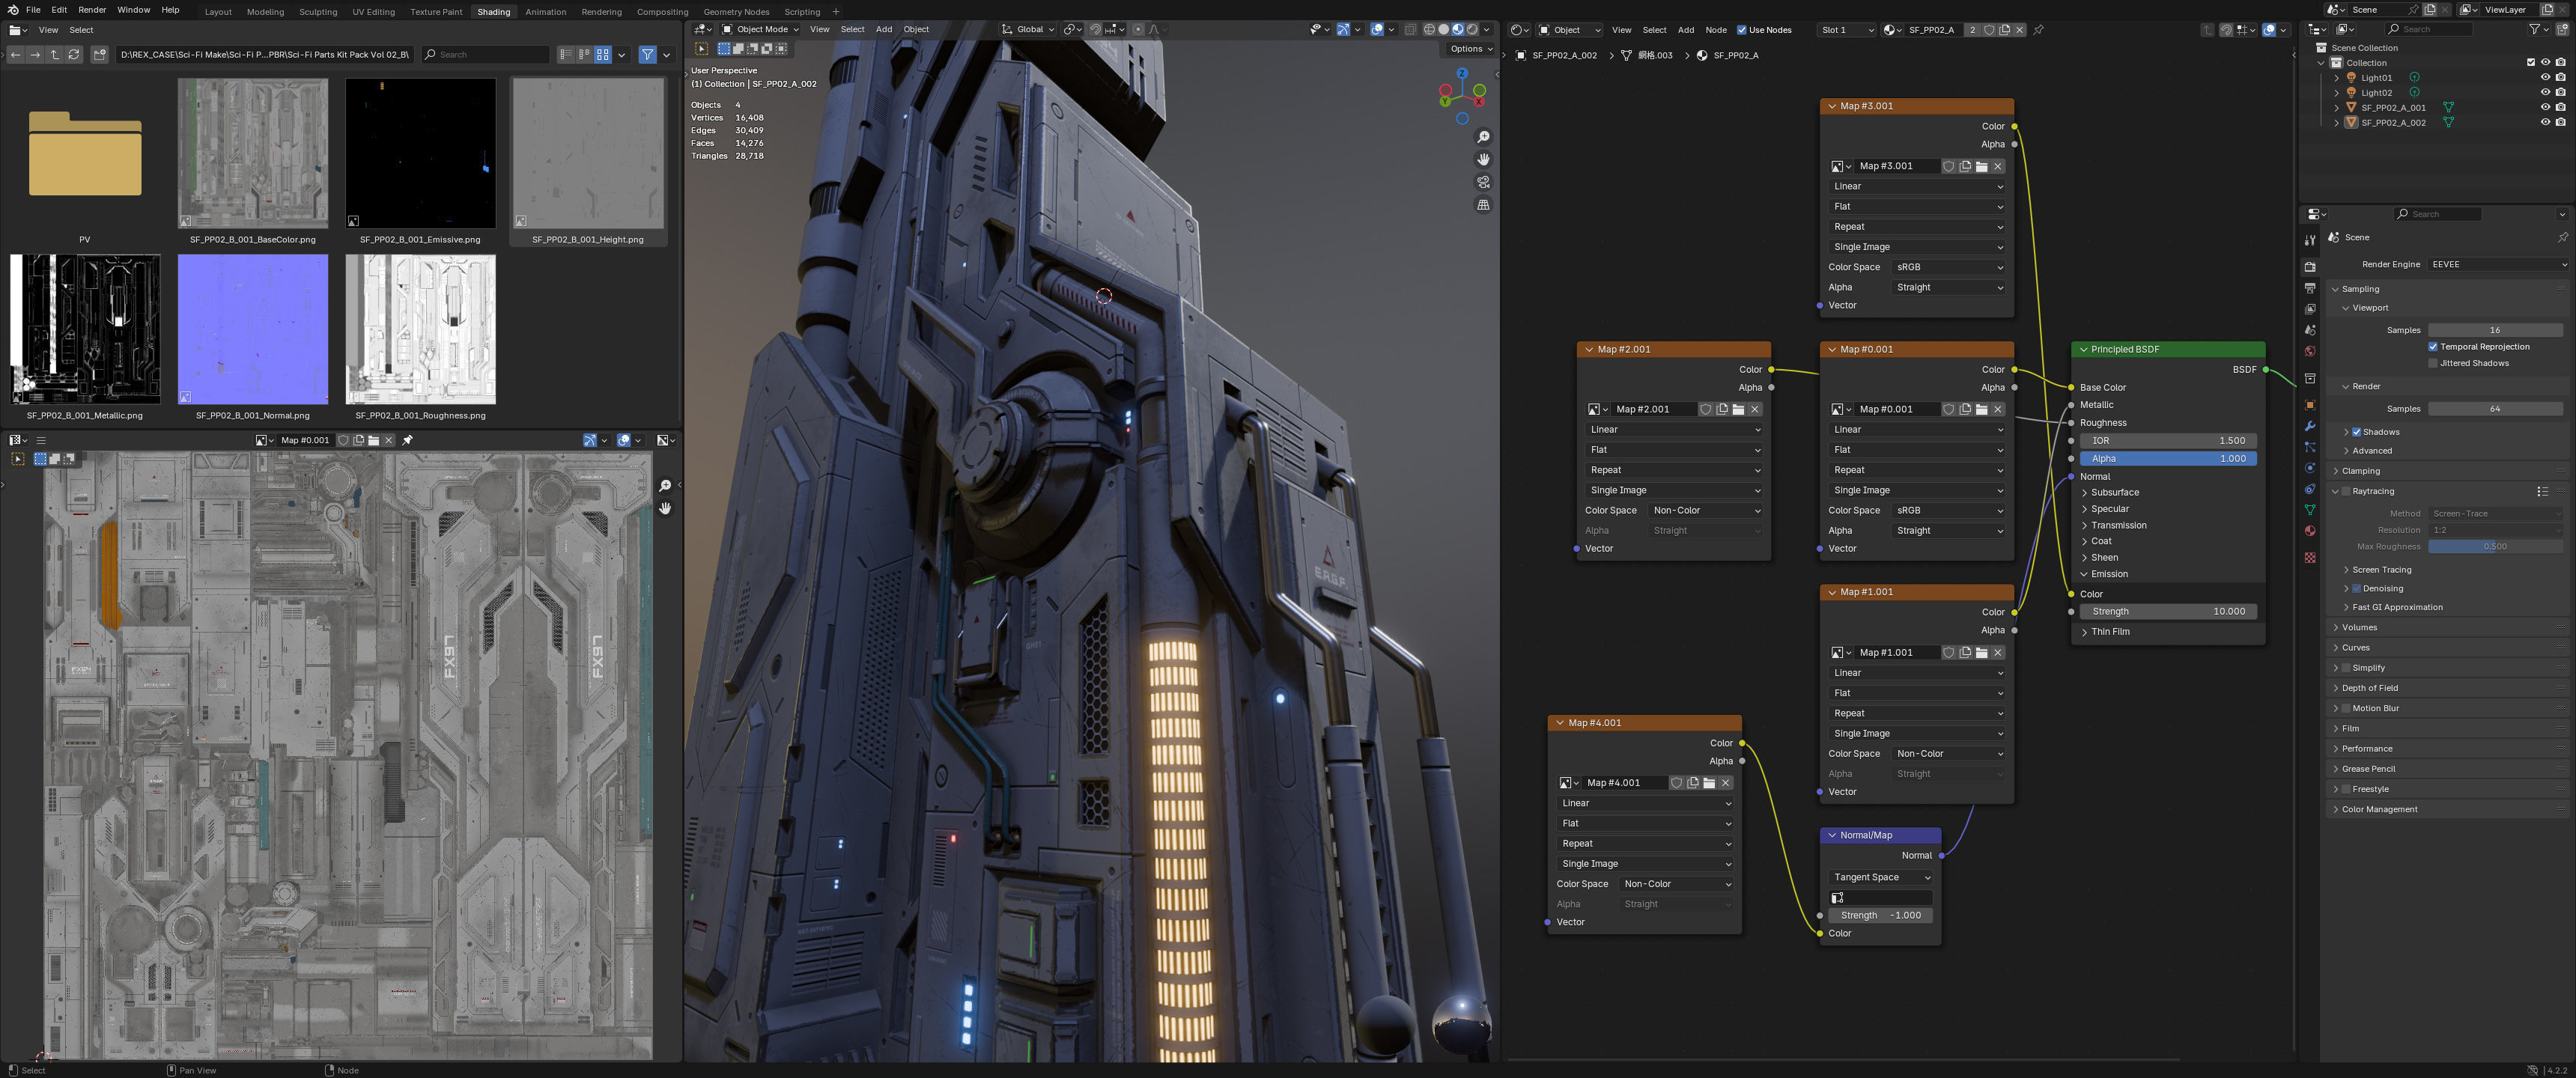2576x1078 pixels.
Task: Click the Options button in viewport
Action: [1469, 48]
